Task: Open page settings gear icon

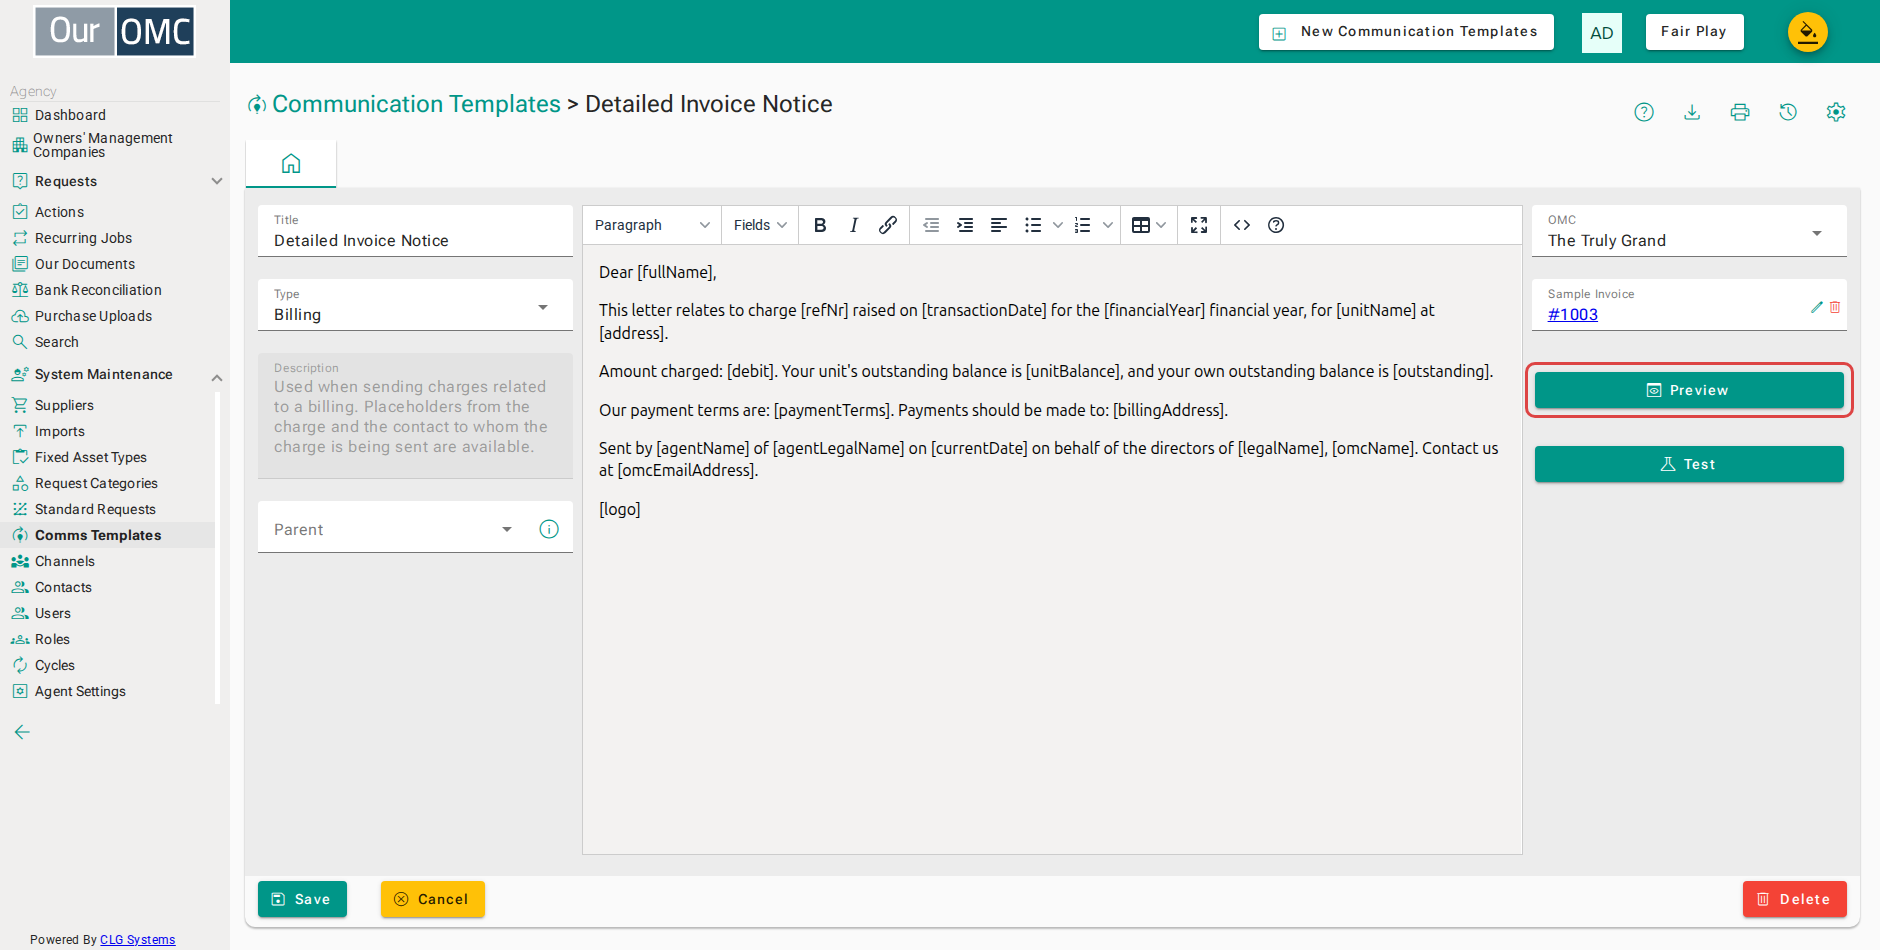Action: click(x=1836, y=112)
